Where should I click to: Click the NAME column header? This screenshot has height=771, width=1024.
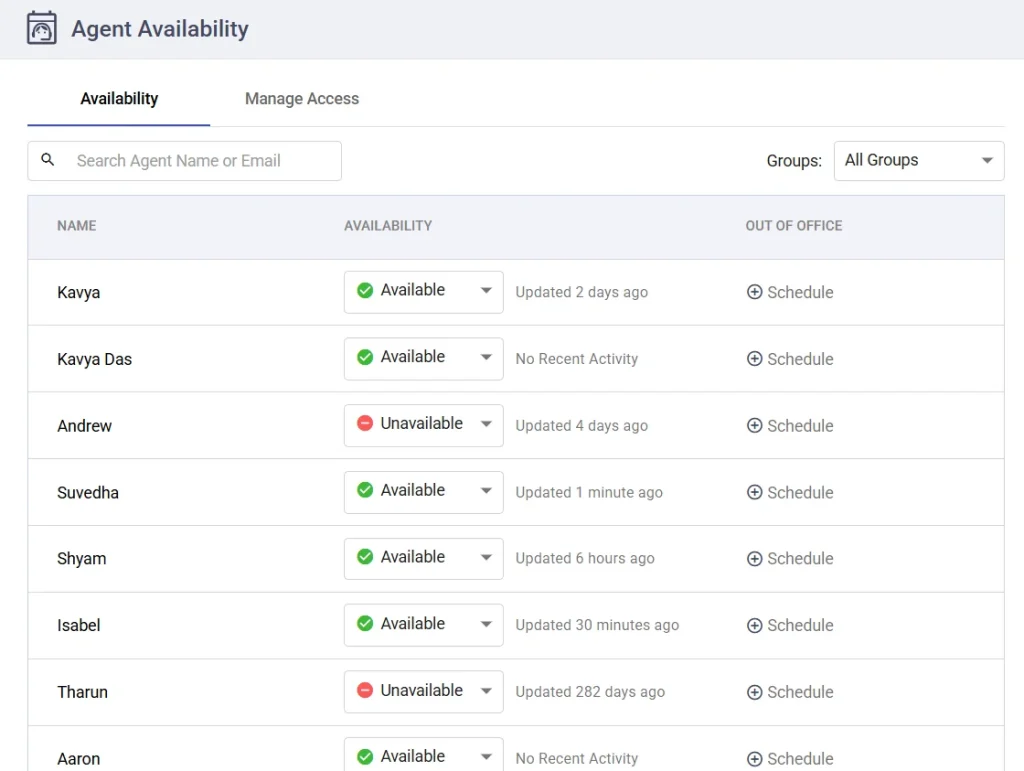tap(76, 226)
